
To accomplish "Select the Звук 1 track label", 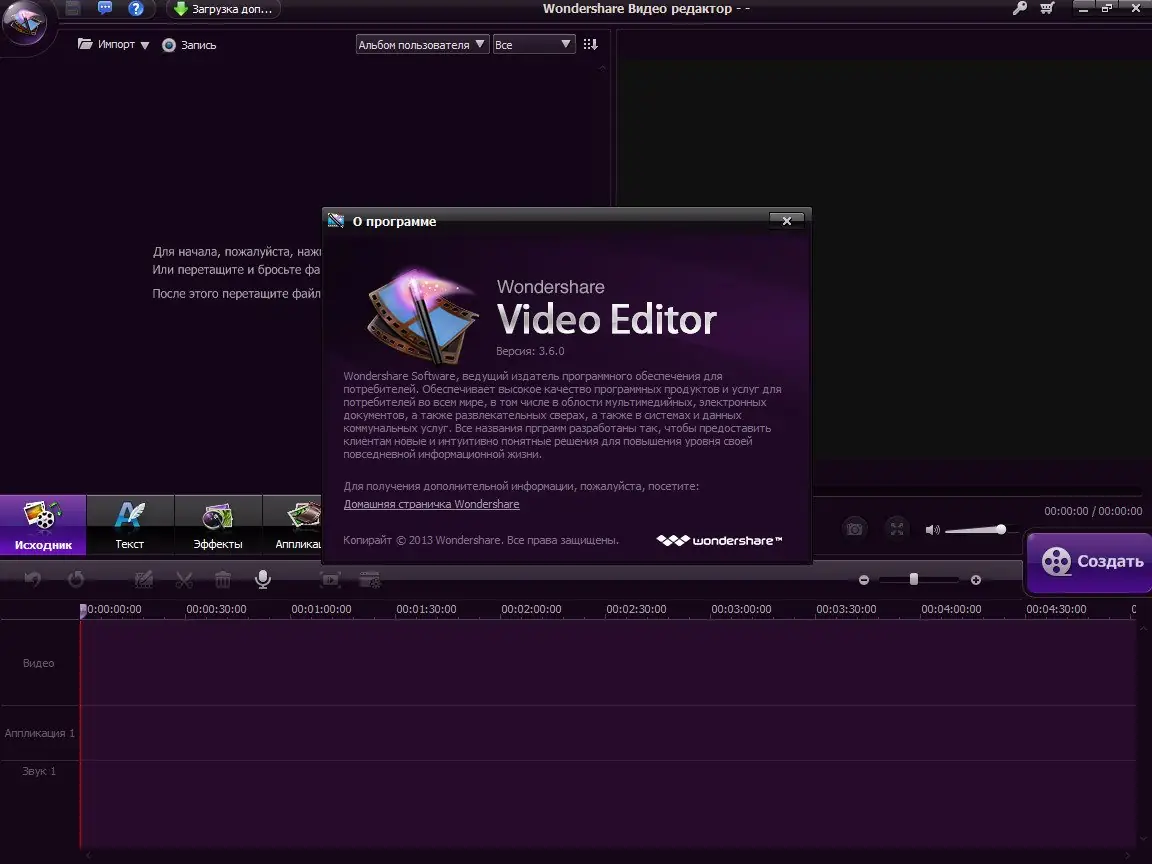I will click(39, 771).
